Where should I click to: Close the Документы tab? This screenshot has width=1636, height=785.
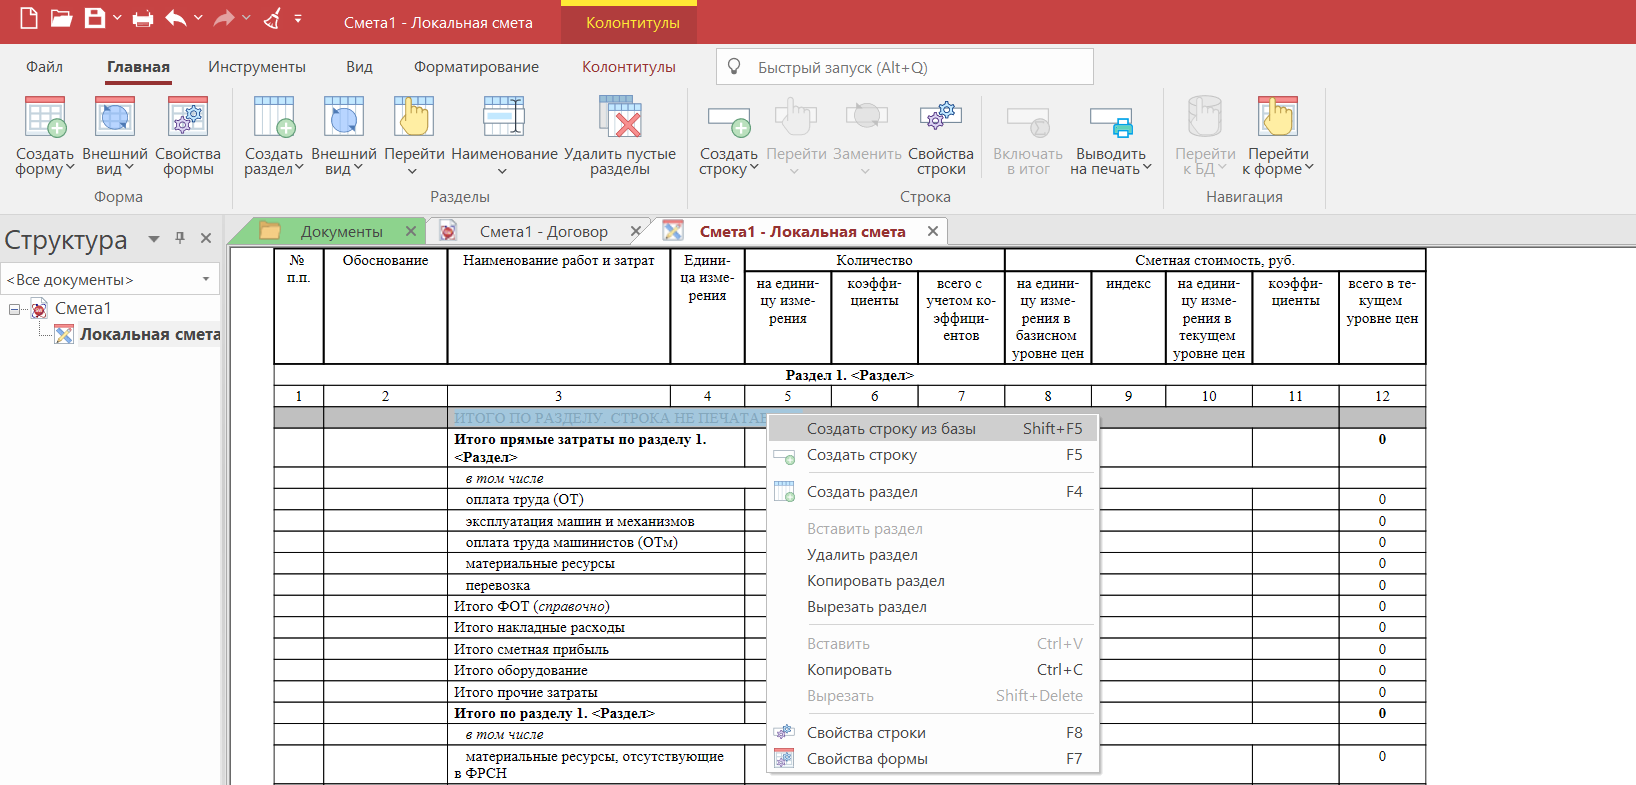pyautogui.click(x=411, y=231)
